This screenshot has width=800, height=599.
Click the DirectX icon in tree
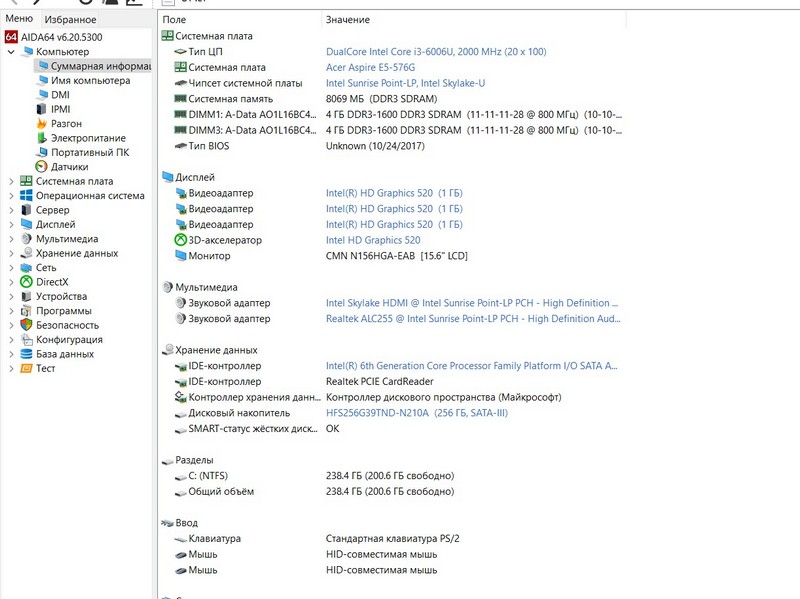[26, 282]
